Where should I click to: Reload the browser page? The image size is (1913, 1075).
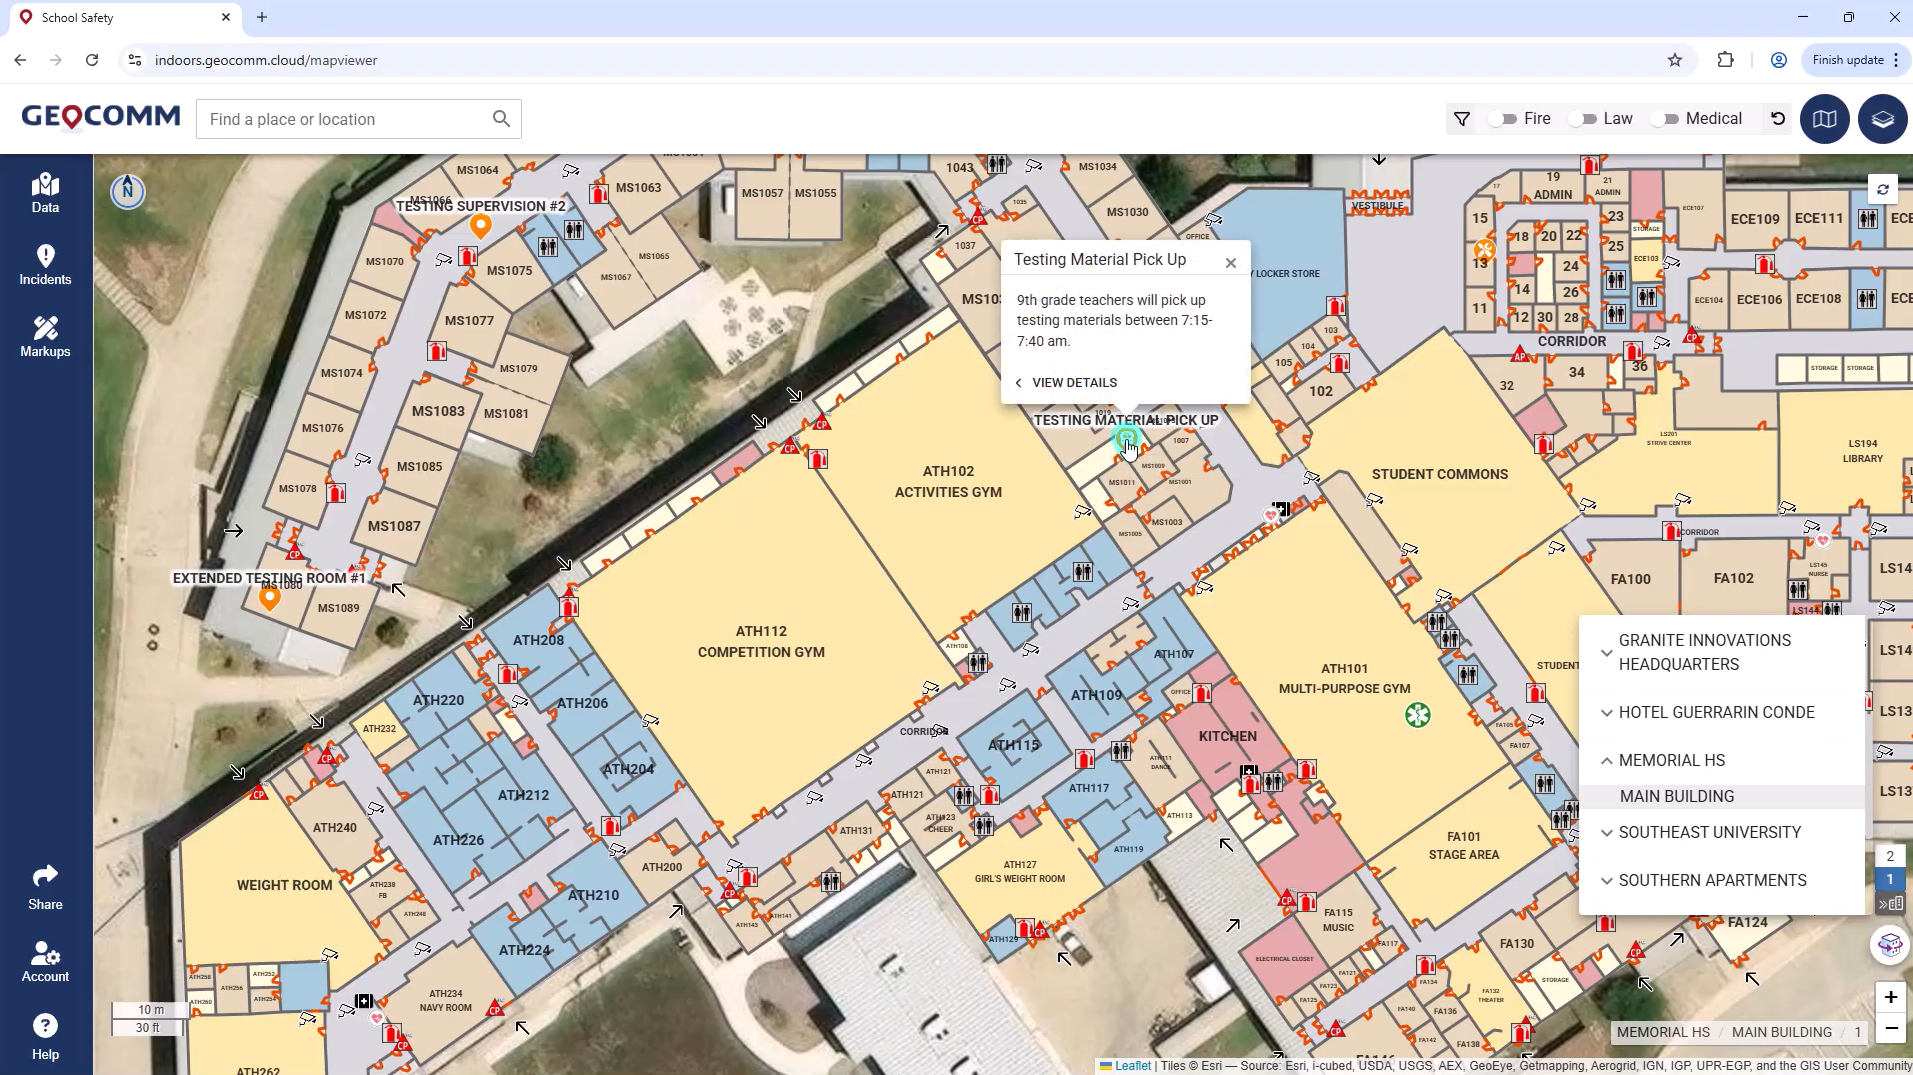[92, 60]
